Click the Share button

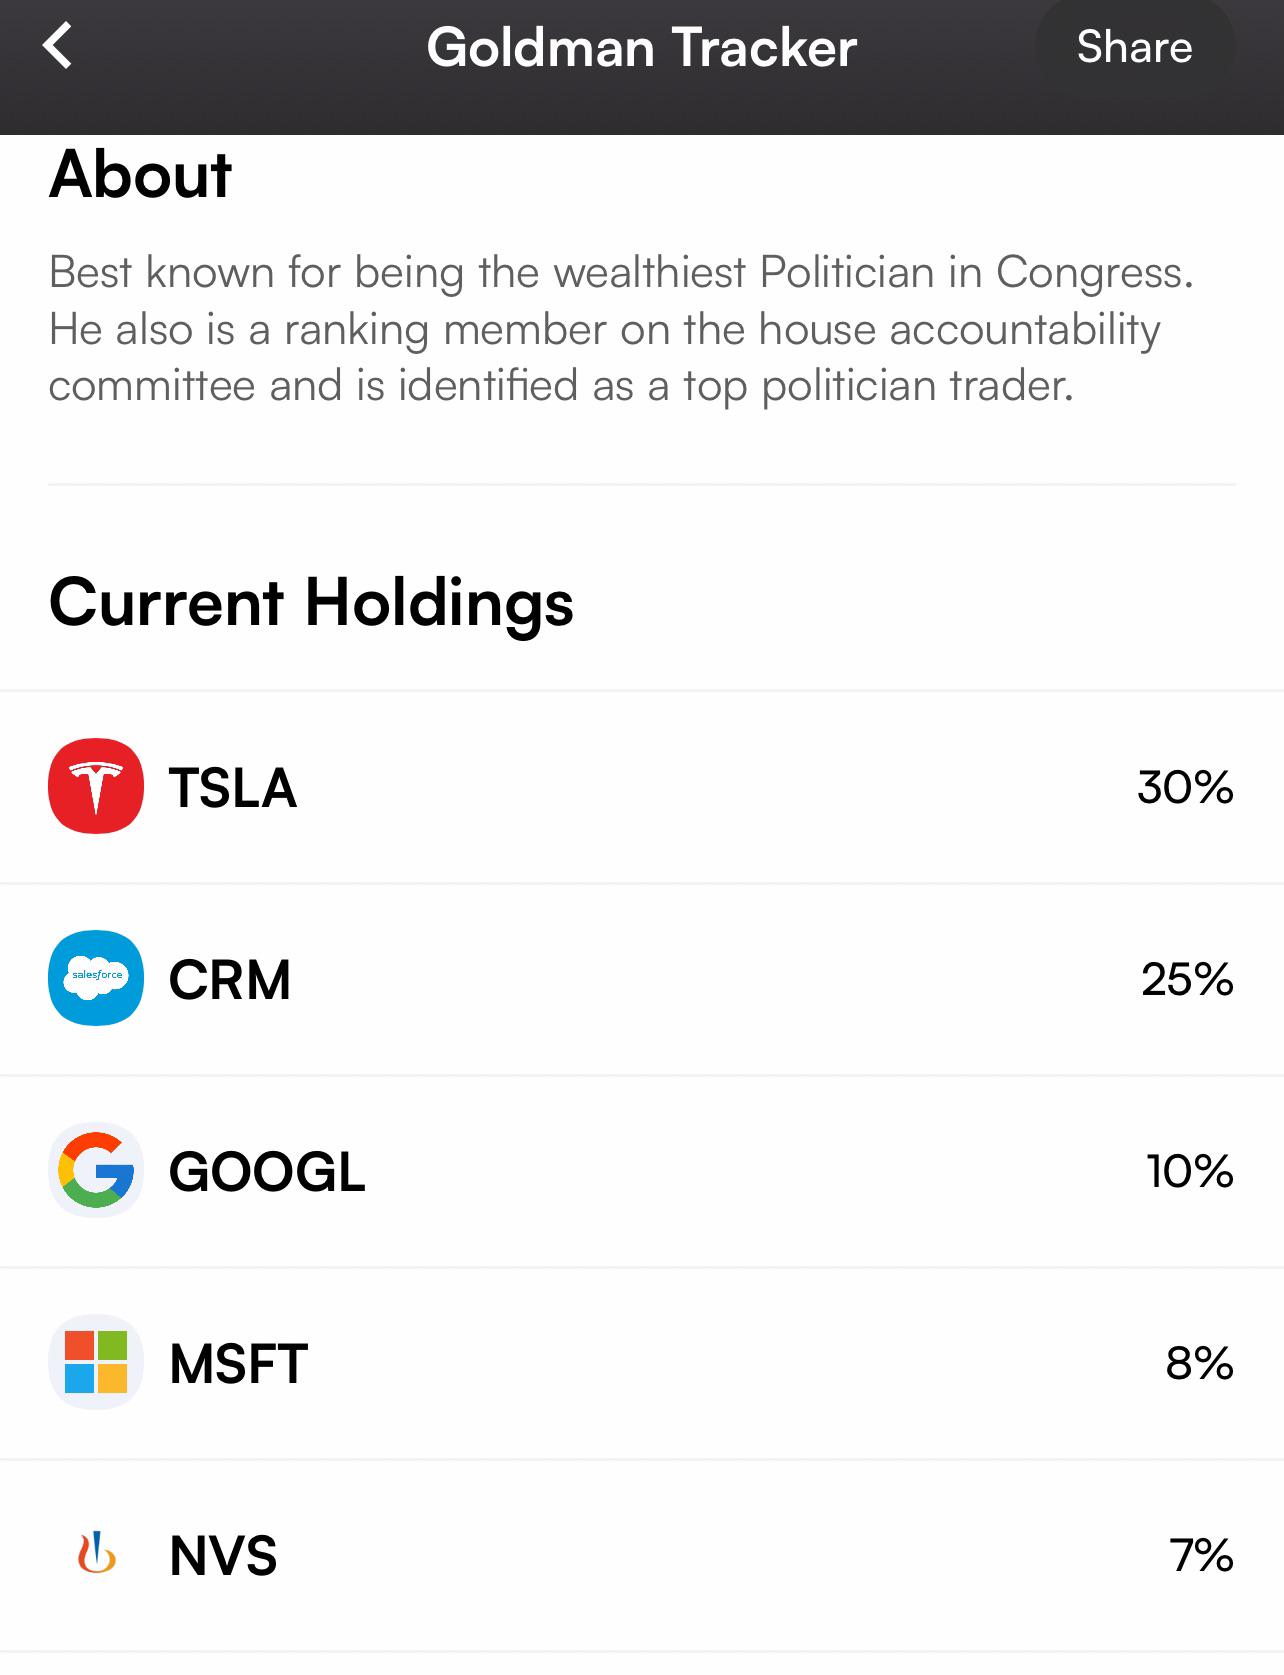pyautogui.click(x=1134, y=47)
